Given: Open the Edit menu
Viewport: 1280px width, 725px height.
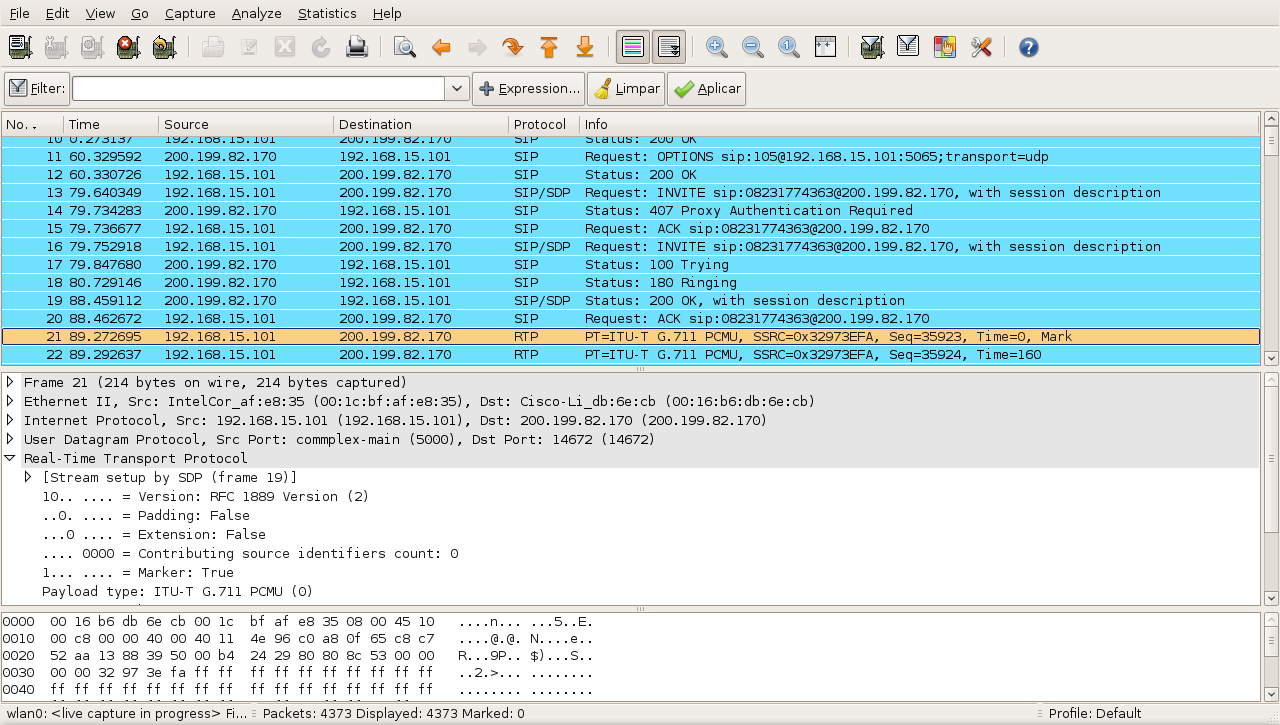Looking at the screenshot, I should click(57, 13).
